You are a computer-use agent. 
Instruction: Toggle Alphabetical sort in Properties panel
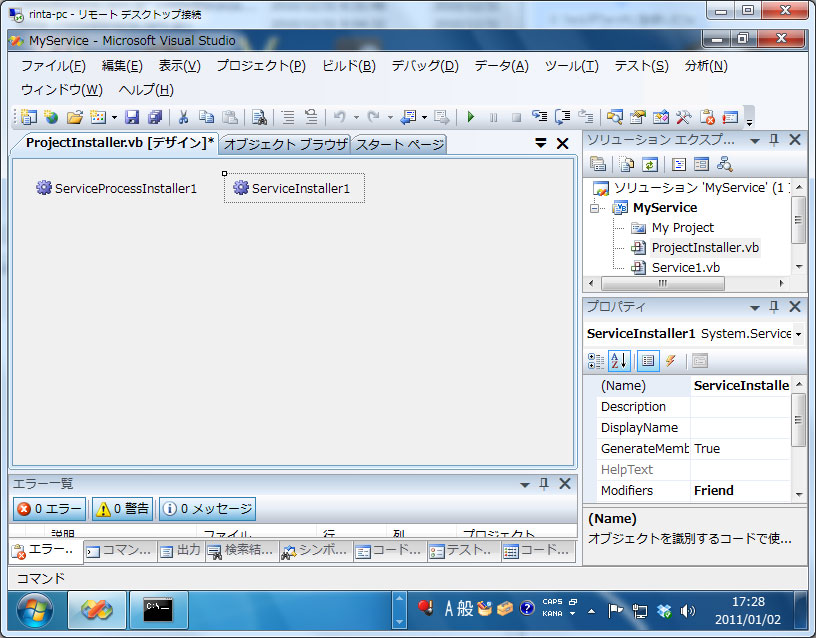[619, 361]
